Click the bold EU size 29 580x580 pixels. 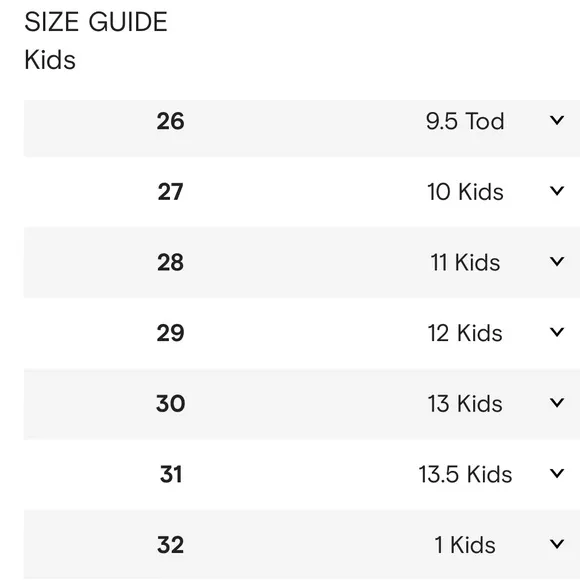170,333
